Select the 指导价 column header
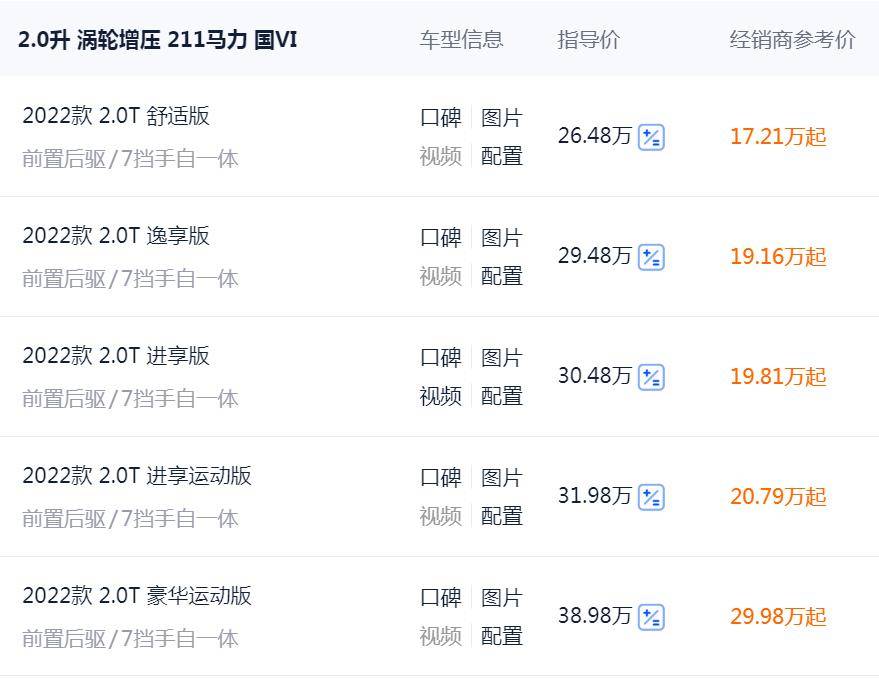Viewport: 879px width, 678px height. pyautogui.click(x=589, y=41)
